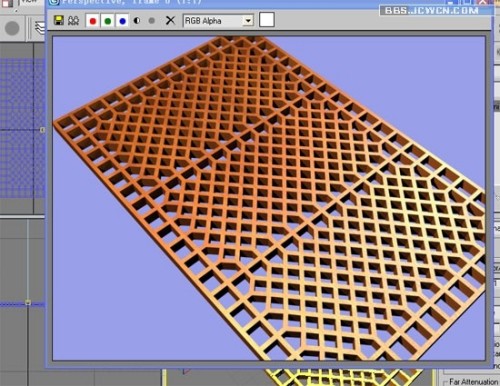Toggle the green channel display

[108, 21]
